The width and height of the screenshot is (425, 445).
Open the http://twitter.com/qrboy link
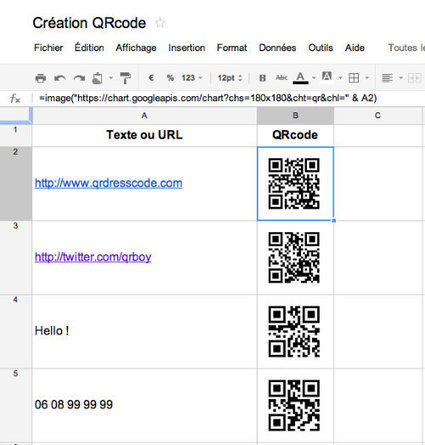coord(93,257)
